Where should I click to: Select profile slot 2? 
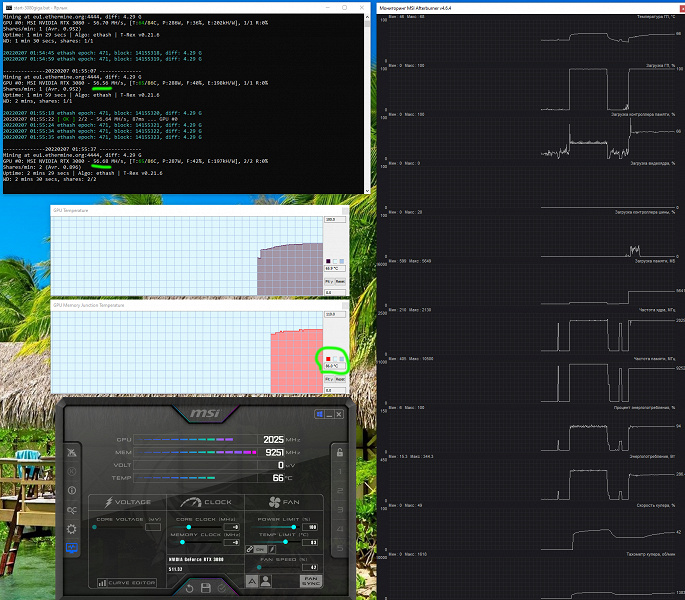339,490
